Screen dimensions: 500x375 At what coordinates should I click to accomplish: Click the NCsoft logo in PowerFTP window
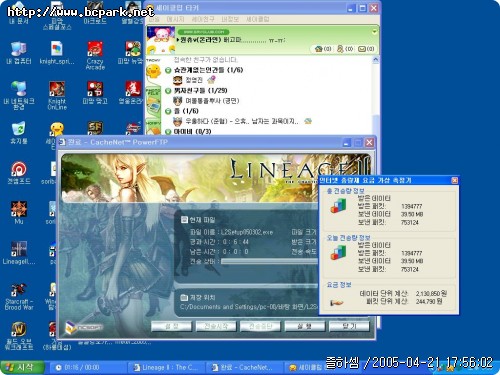pos(84,327)
